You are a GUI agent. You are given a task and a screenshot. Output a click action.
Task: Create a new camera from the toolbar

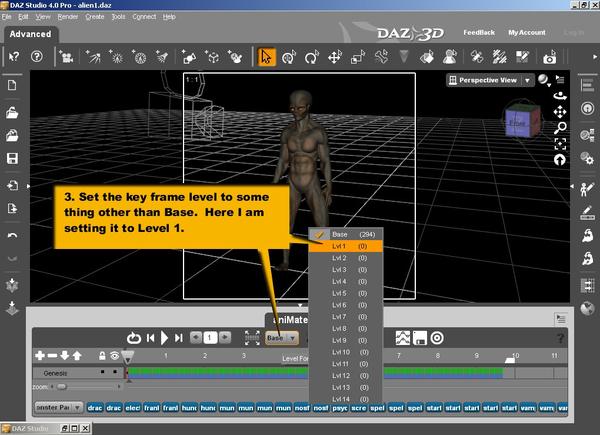(x=66, y=57)
